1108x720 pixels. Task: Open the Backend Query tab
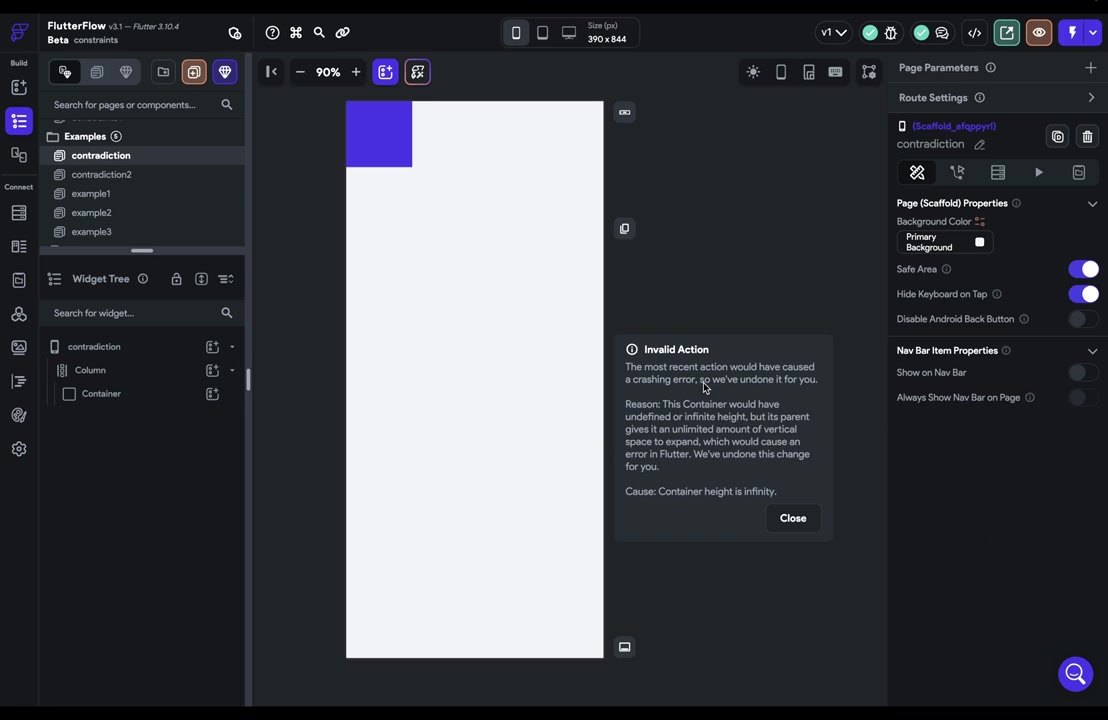[998, 172]
